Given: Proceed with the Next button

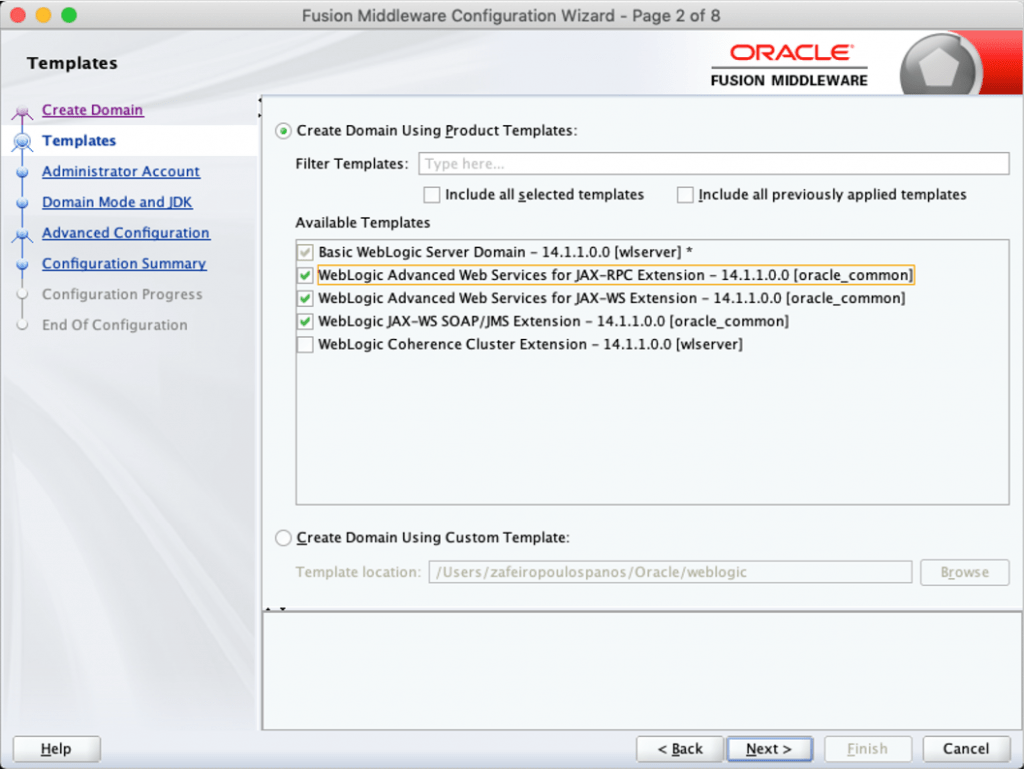Looking at the screenshot, I should [x=769, y=749].
